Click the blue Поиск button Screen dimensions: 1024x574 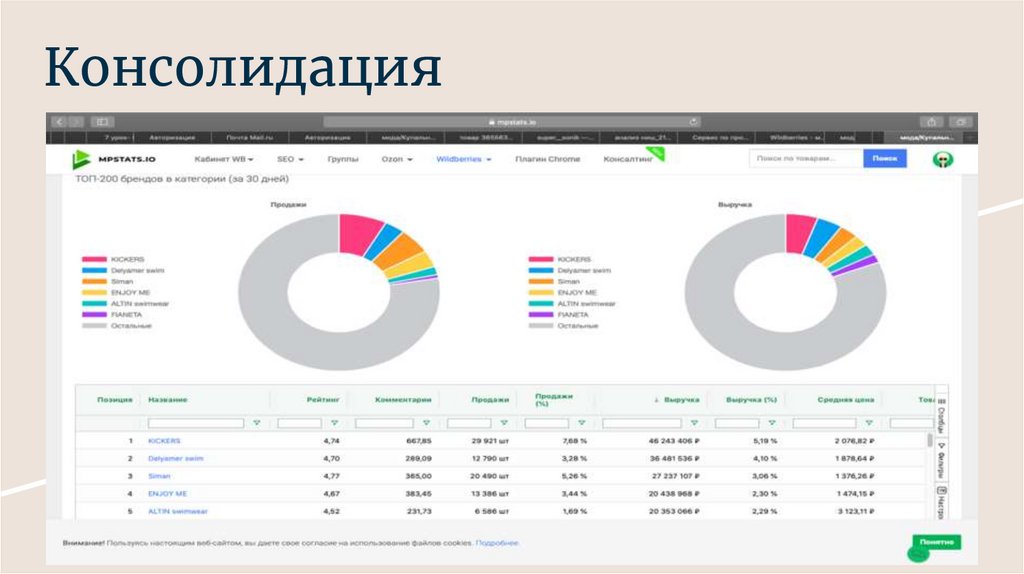tap(884, 158)
